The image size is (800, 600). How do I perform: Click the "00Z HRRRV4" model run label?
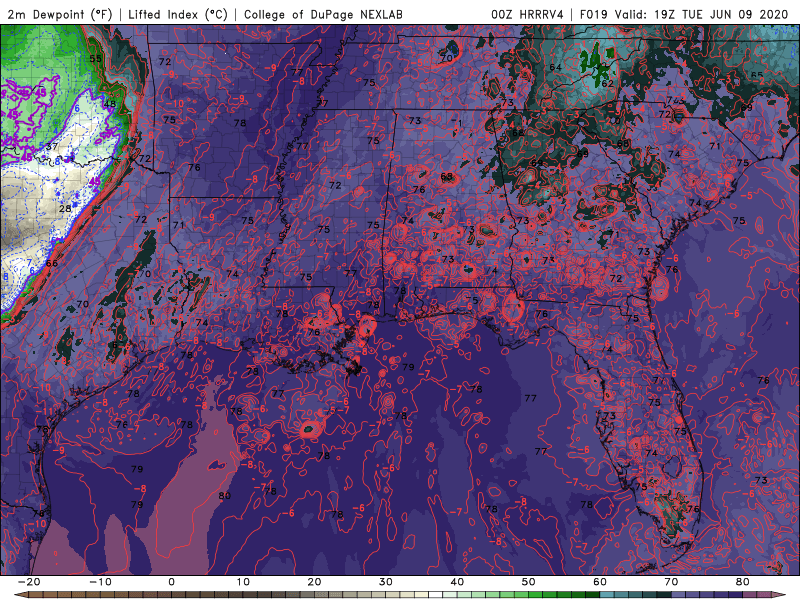pos(527,15)
